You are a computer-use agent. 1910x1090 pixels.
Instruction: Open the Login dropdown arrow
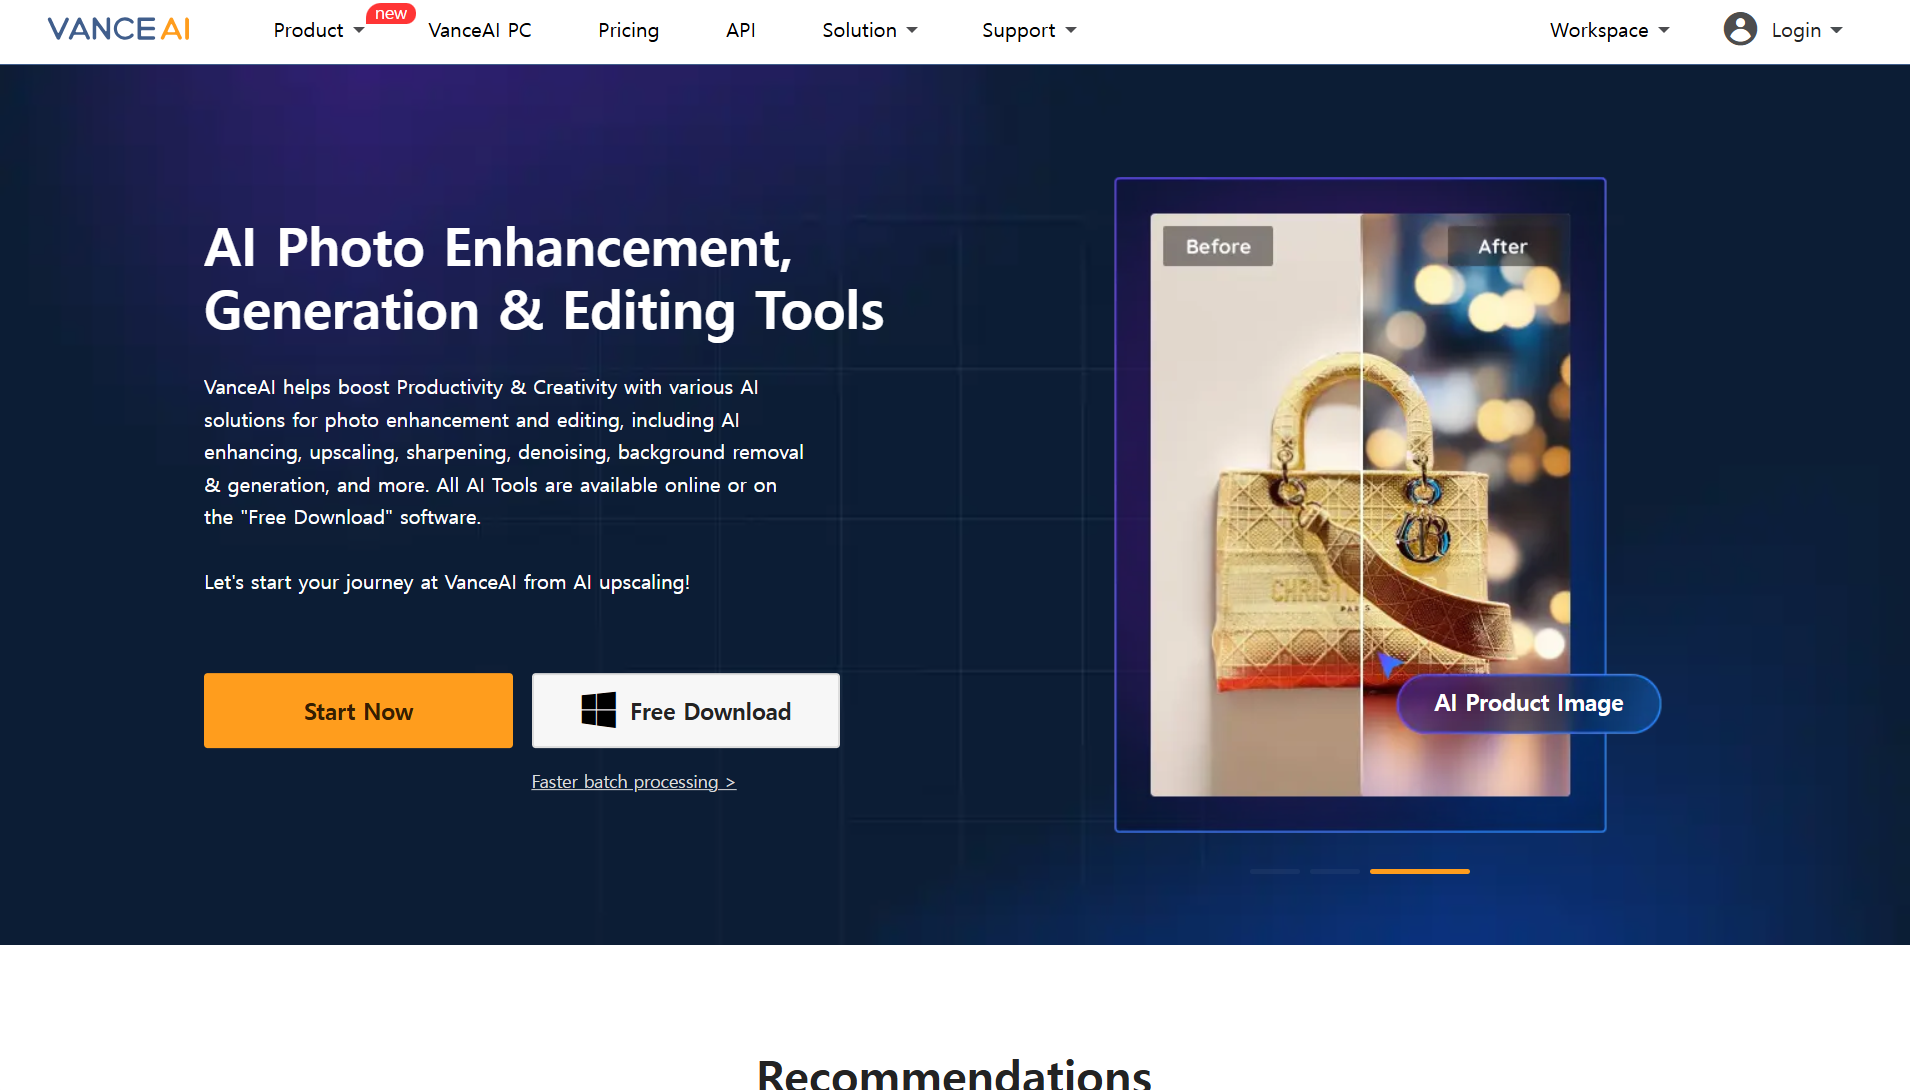click(1836, 30)
